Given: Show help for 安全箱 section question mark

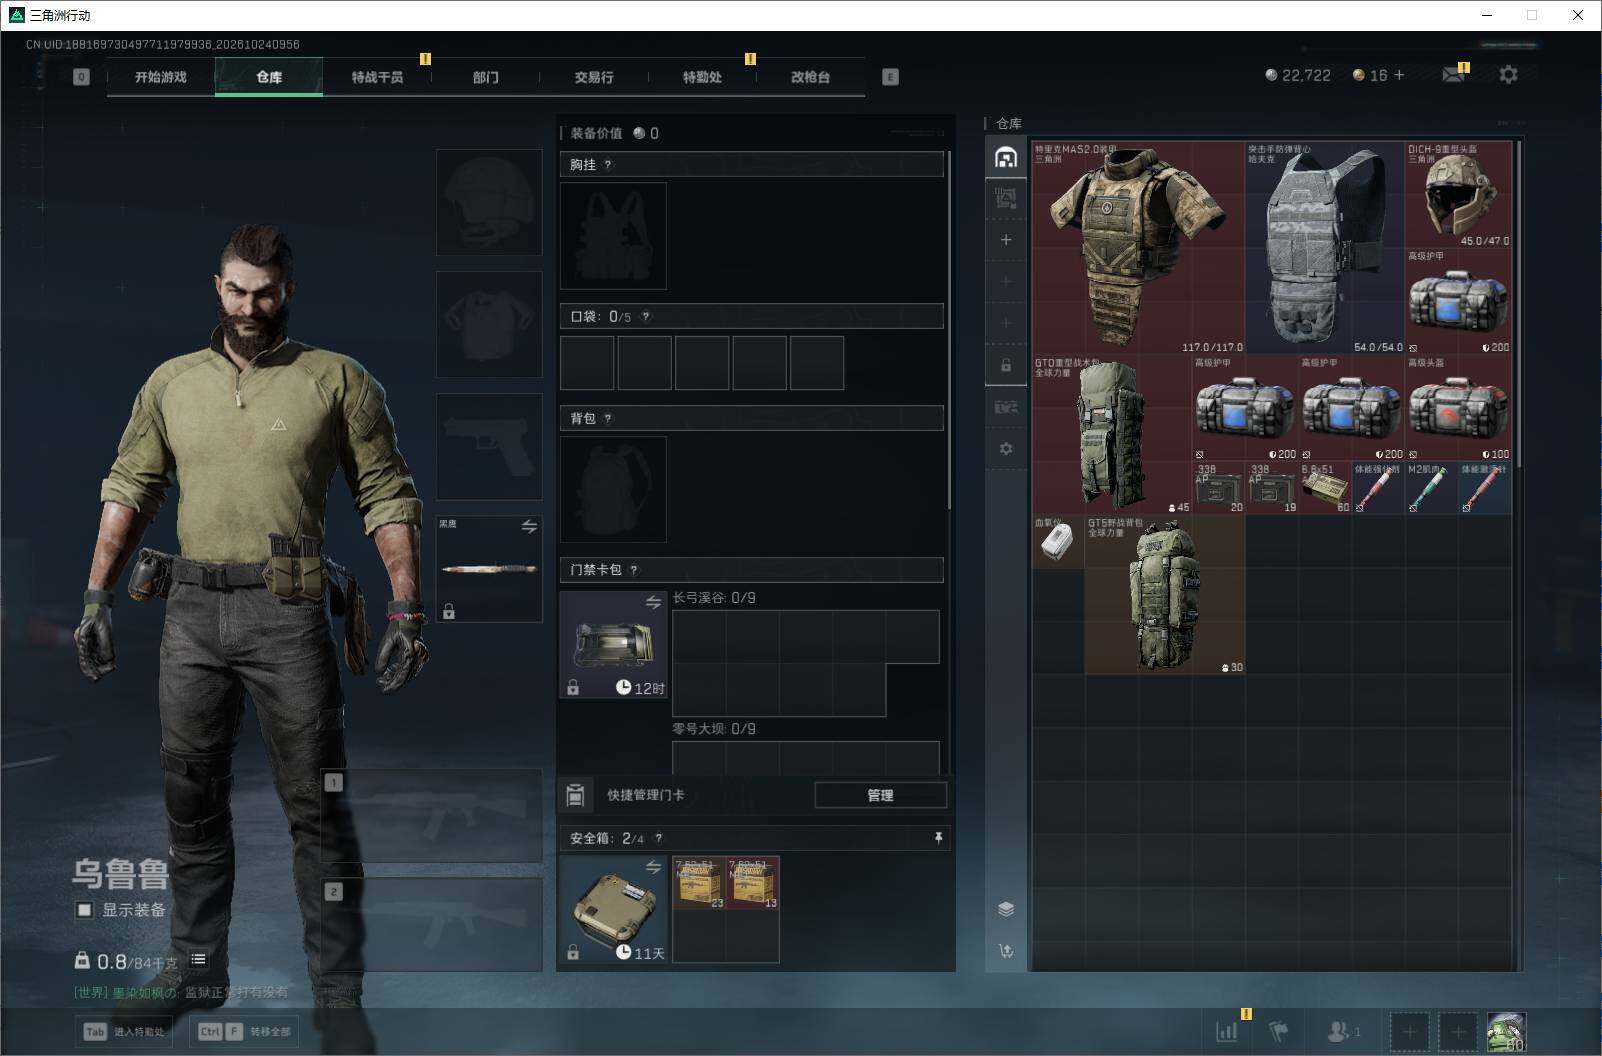Looking at the screenshot, I should (x=658, y=839).
